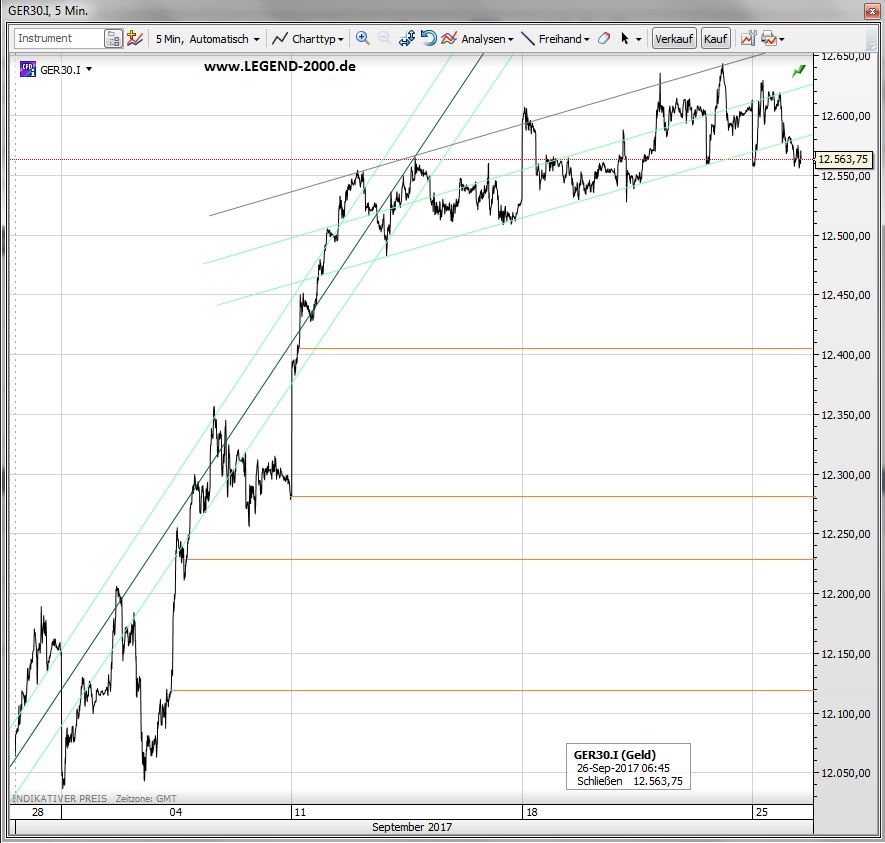The image size is (885, 843).
Task: Click the INDIKATIVER PREIS label
Action: click(x=60, y=798)
